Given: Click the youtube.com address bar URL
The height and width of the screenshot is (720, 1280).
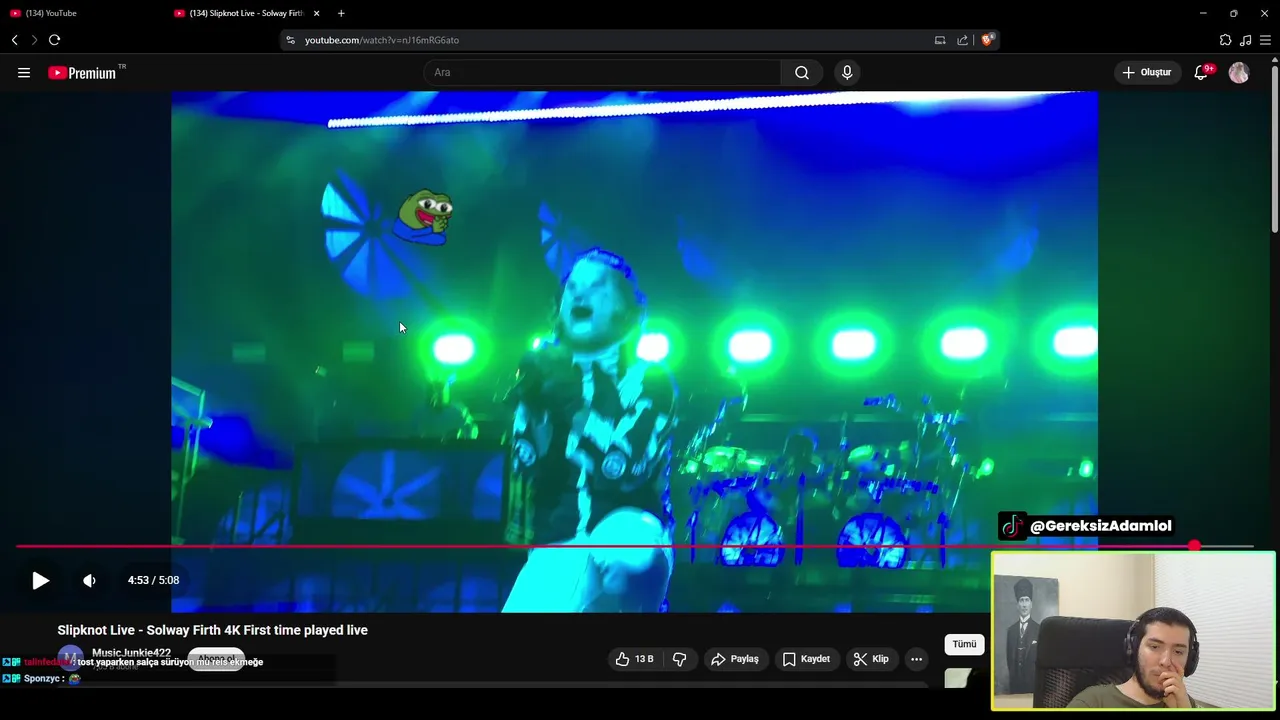Looking at the screenshot, I should (x=382, y=40).
